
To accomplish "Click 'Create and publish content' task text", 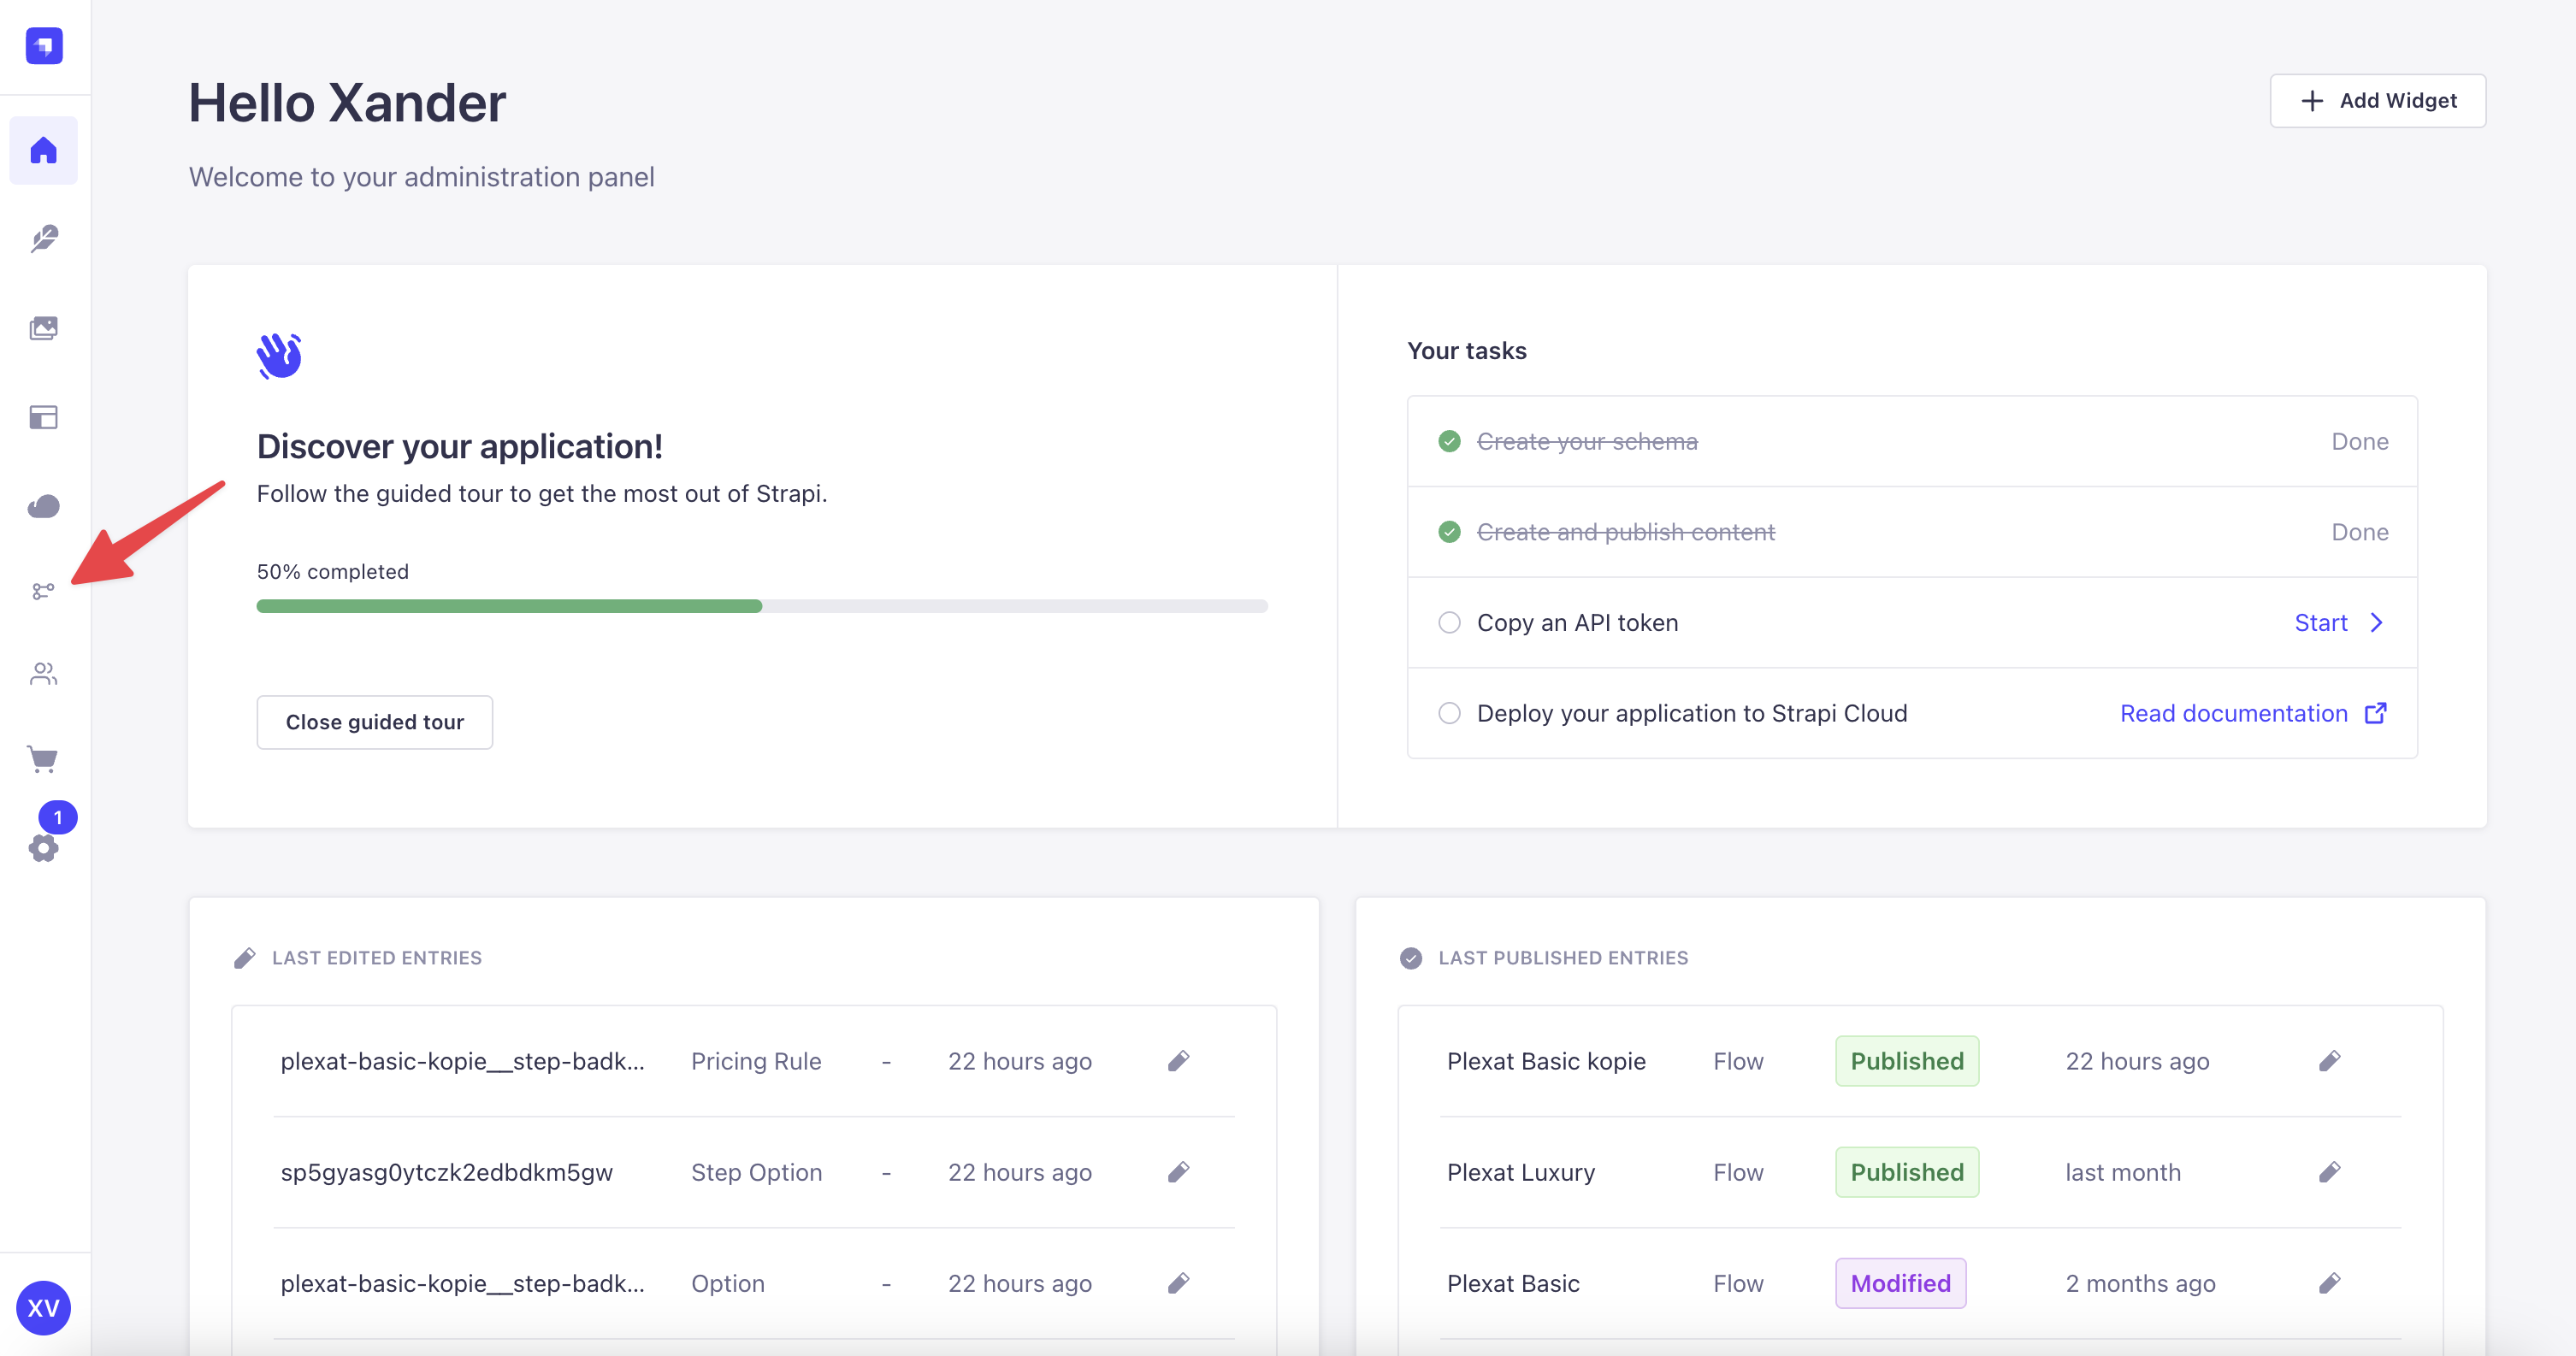I will coord(1626,532).
